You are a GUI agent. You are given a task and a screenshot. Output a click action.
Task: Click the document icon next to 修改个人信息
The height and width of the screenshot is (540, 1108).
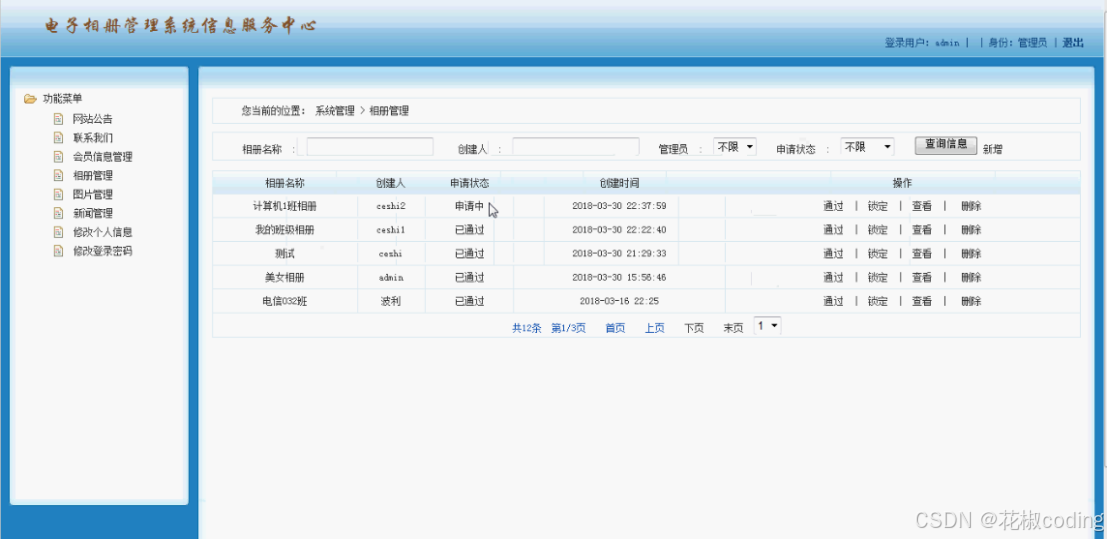(x=59, y=232)
